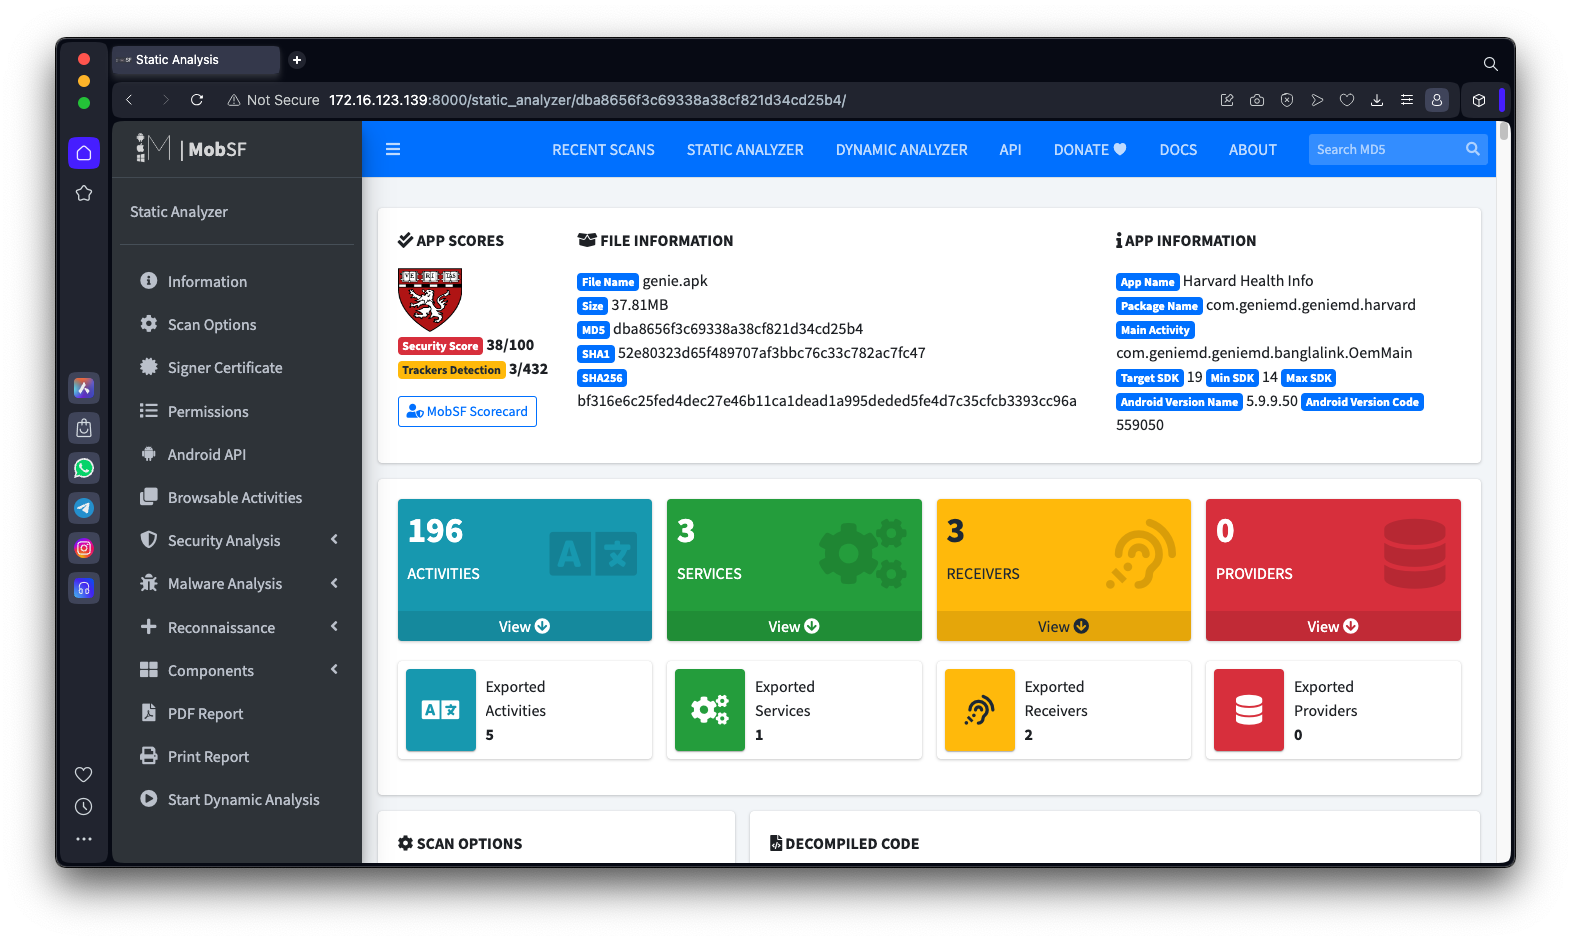Click View on the Activities card
This screenshot has width=1571, height=941.
coord(525,627)
